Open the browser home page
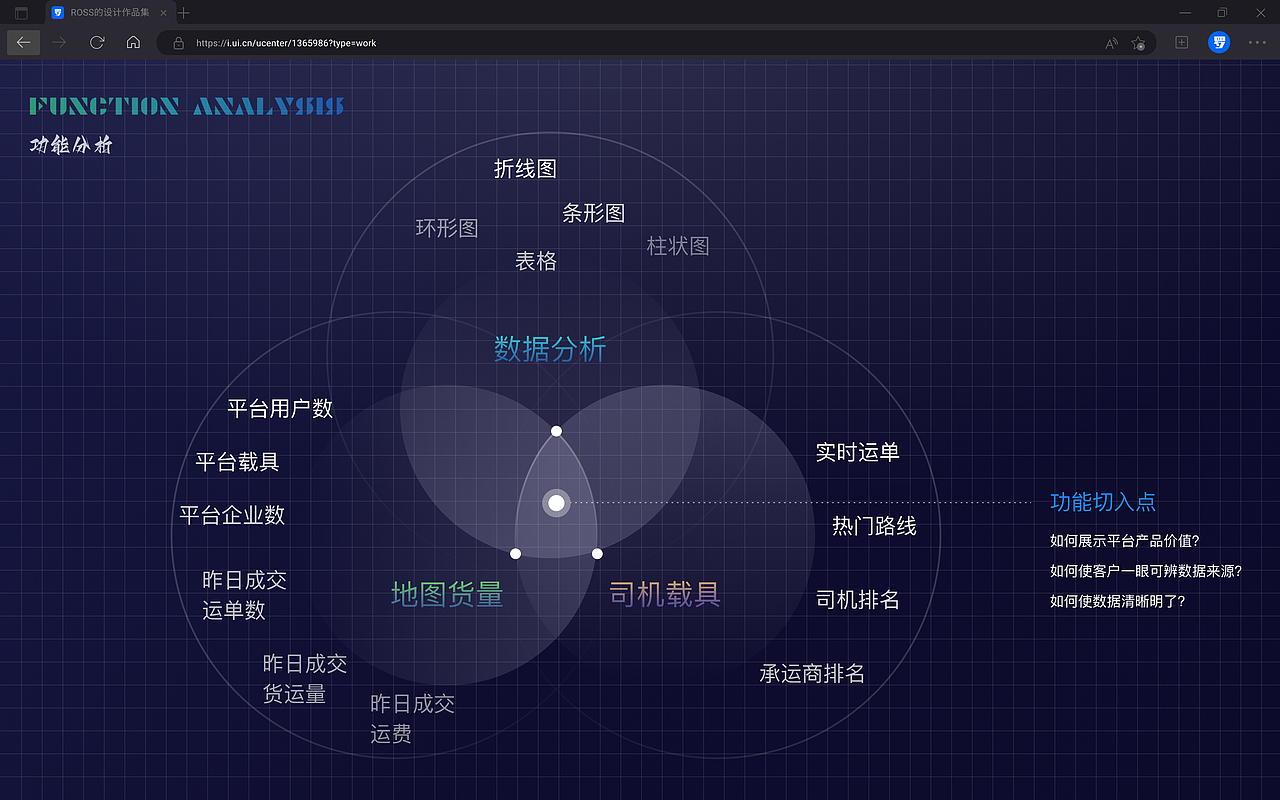Viewport: 1280px width, 800px height. pyautogui.click(x=134, y=42)
